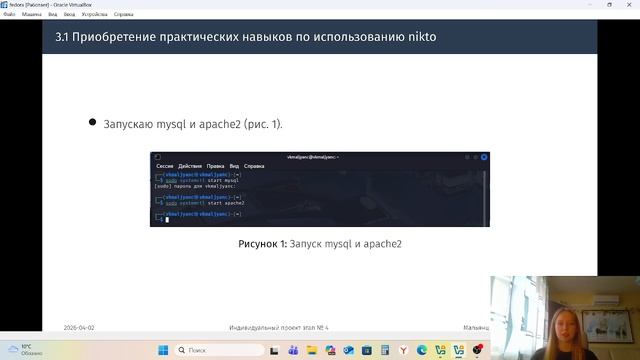Launch Yandex Browser from the taskbar
Image resolution: width=640 pixels, height=360 pixels.
point(403,350)
